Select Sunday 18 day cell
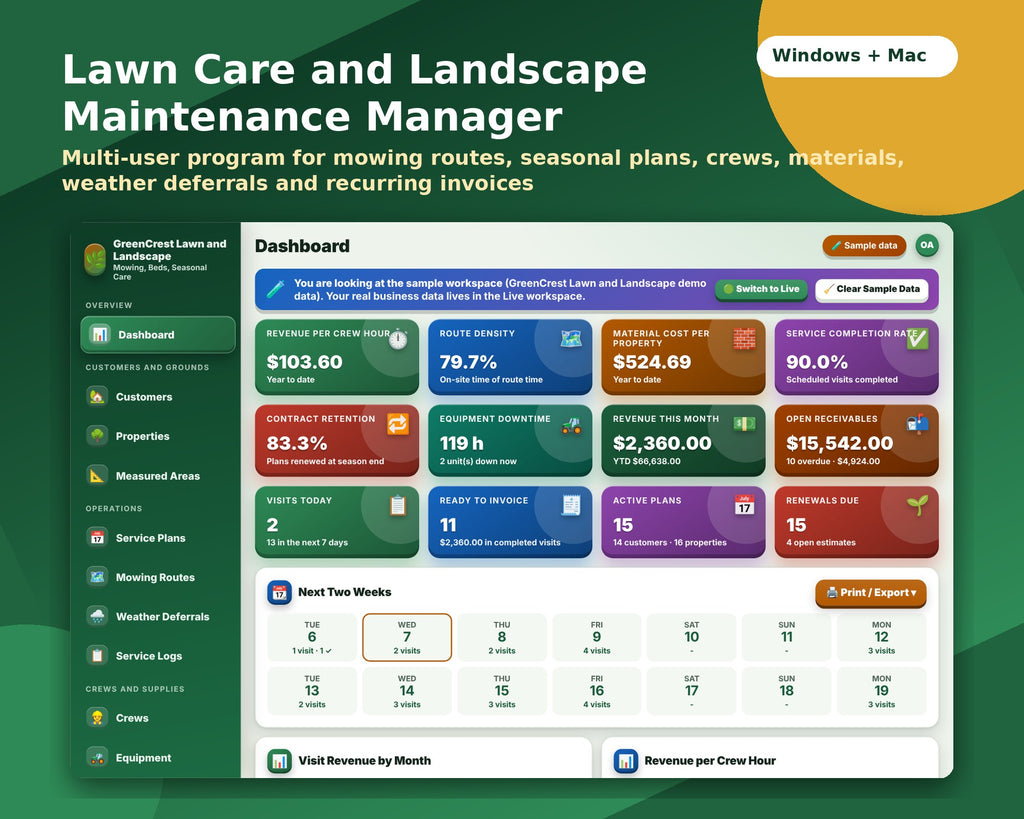Screen dimensions: 1024x819 [786, 691]
